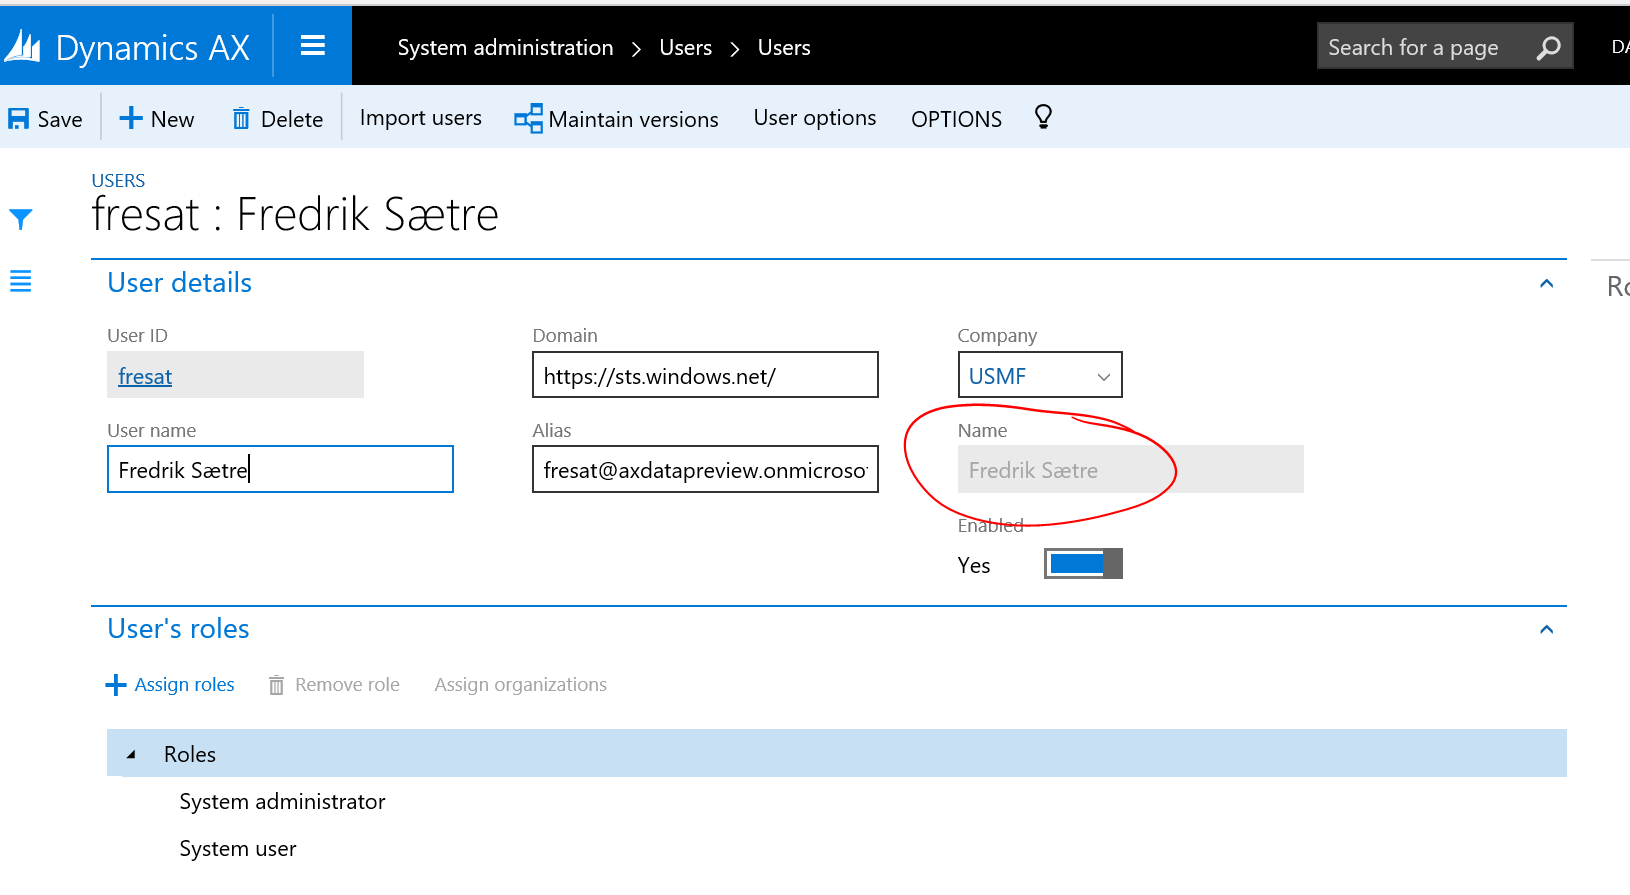The height and width of the screenshot is (895, 1630).
Task: Open the fresat User ID link
Action: pyautogui.click(x=145, y=377)
